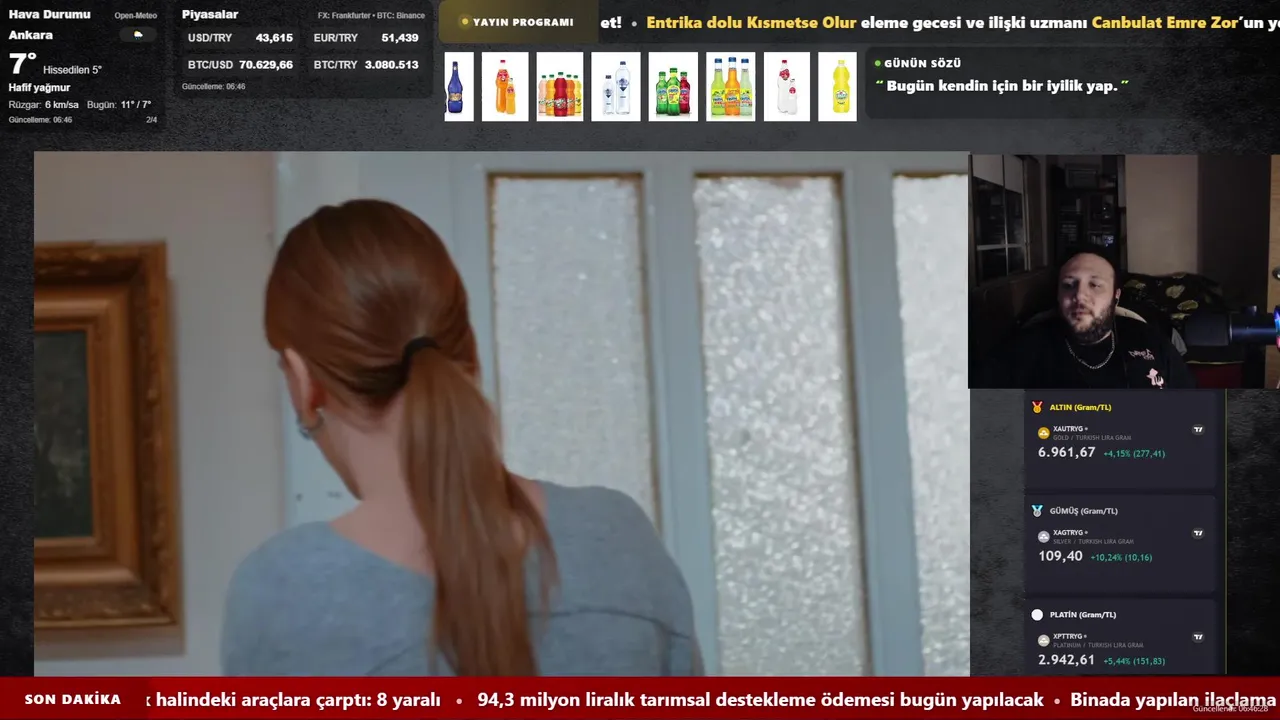Click the main video player area
Viewport: 1280px width, 720px height.
501,414
